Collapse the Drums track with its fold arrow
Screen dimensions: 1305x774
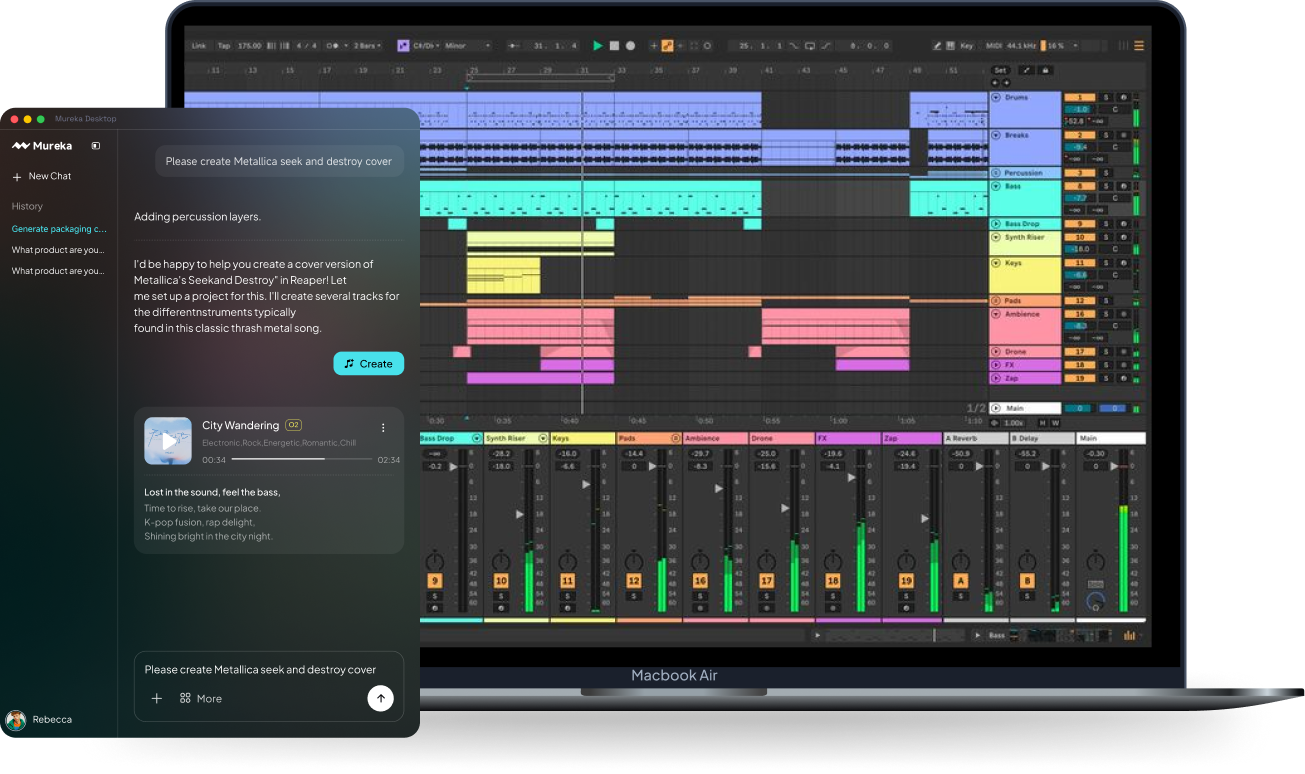pos(996,97)
